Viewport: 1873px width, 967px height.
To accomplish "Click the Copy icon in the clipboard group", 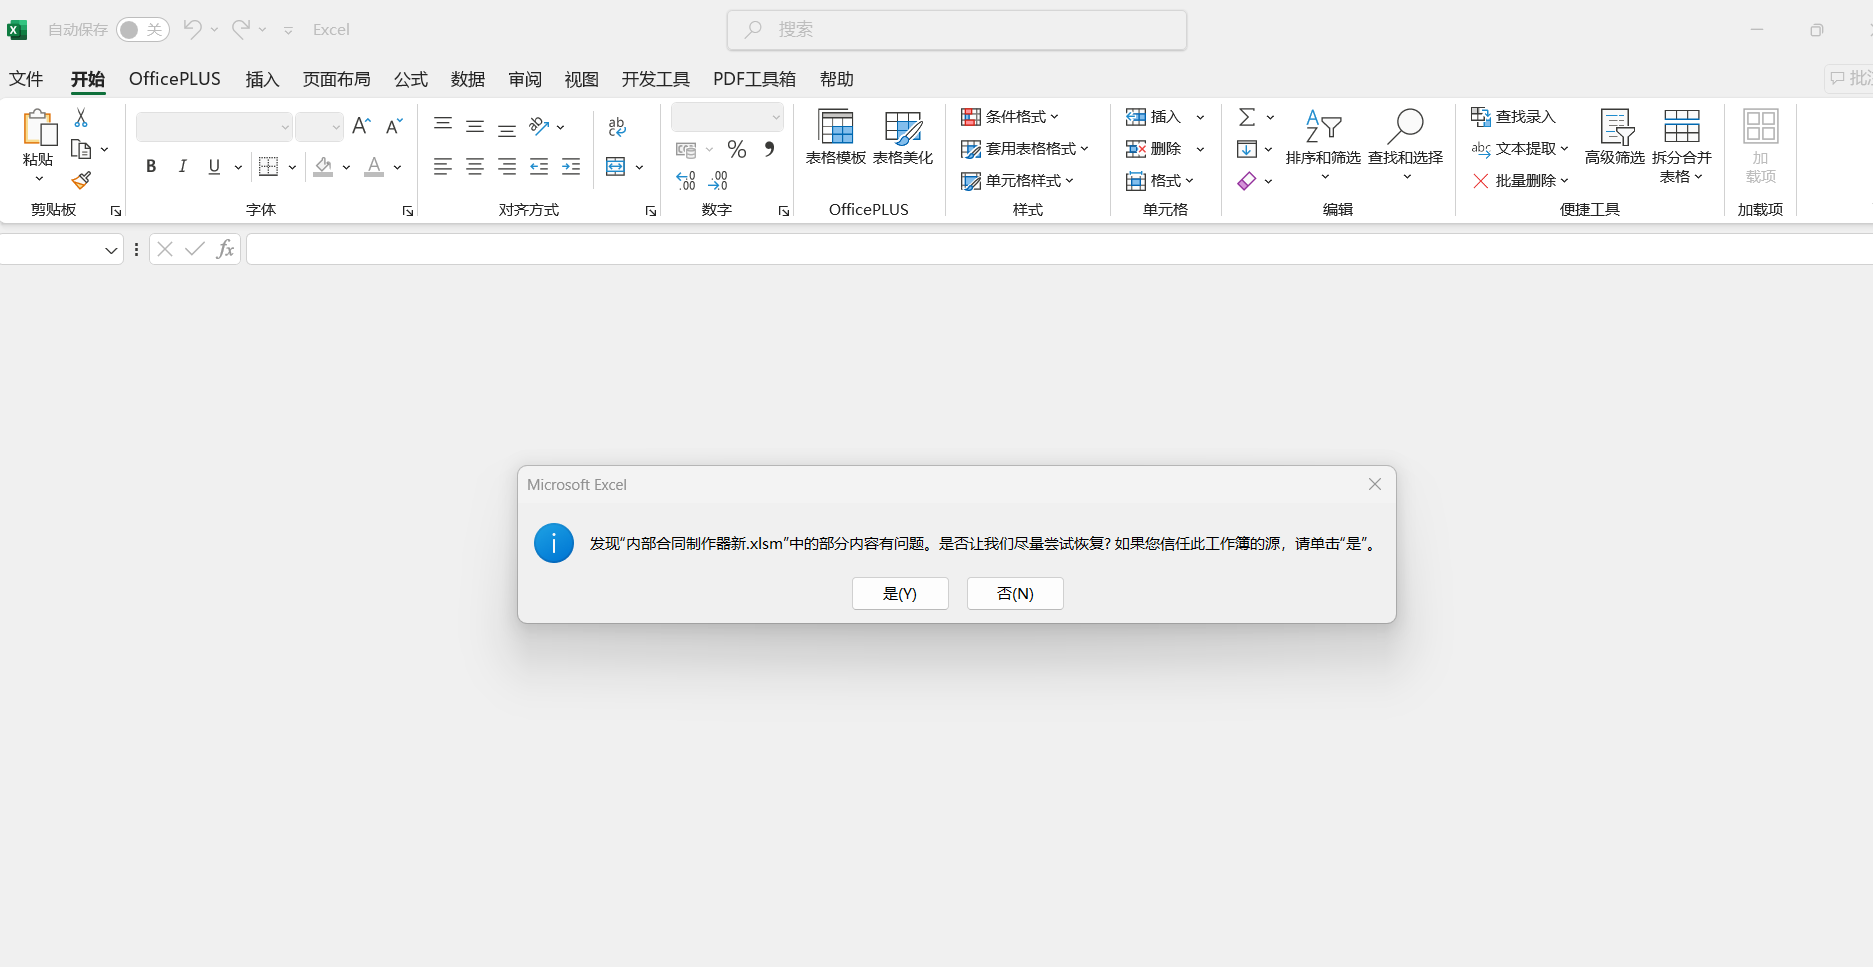I will pos(81,149).
